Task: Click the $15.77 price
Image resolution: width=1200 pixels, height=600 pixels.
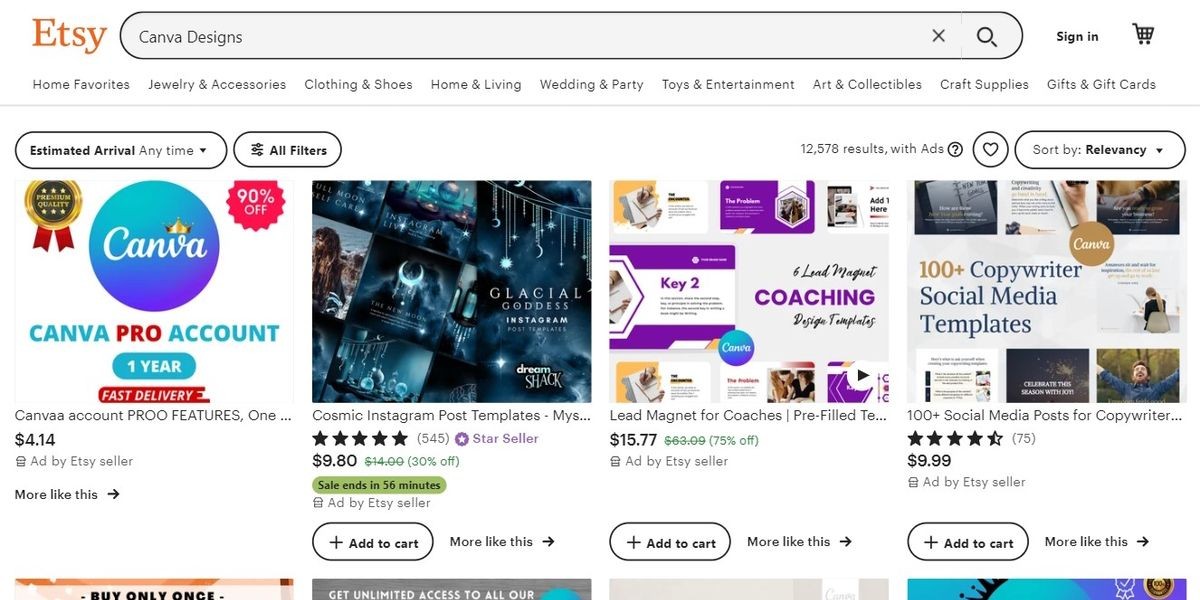Action: (634, 439)
